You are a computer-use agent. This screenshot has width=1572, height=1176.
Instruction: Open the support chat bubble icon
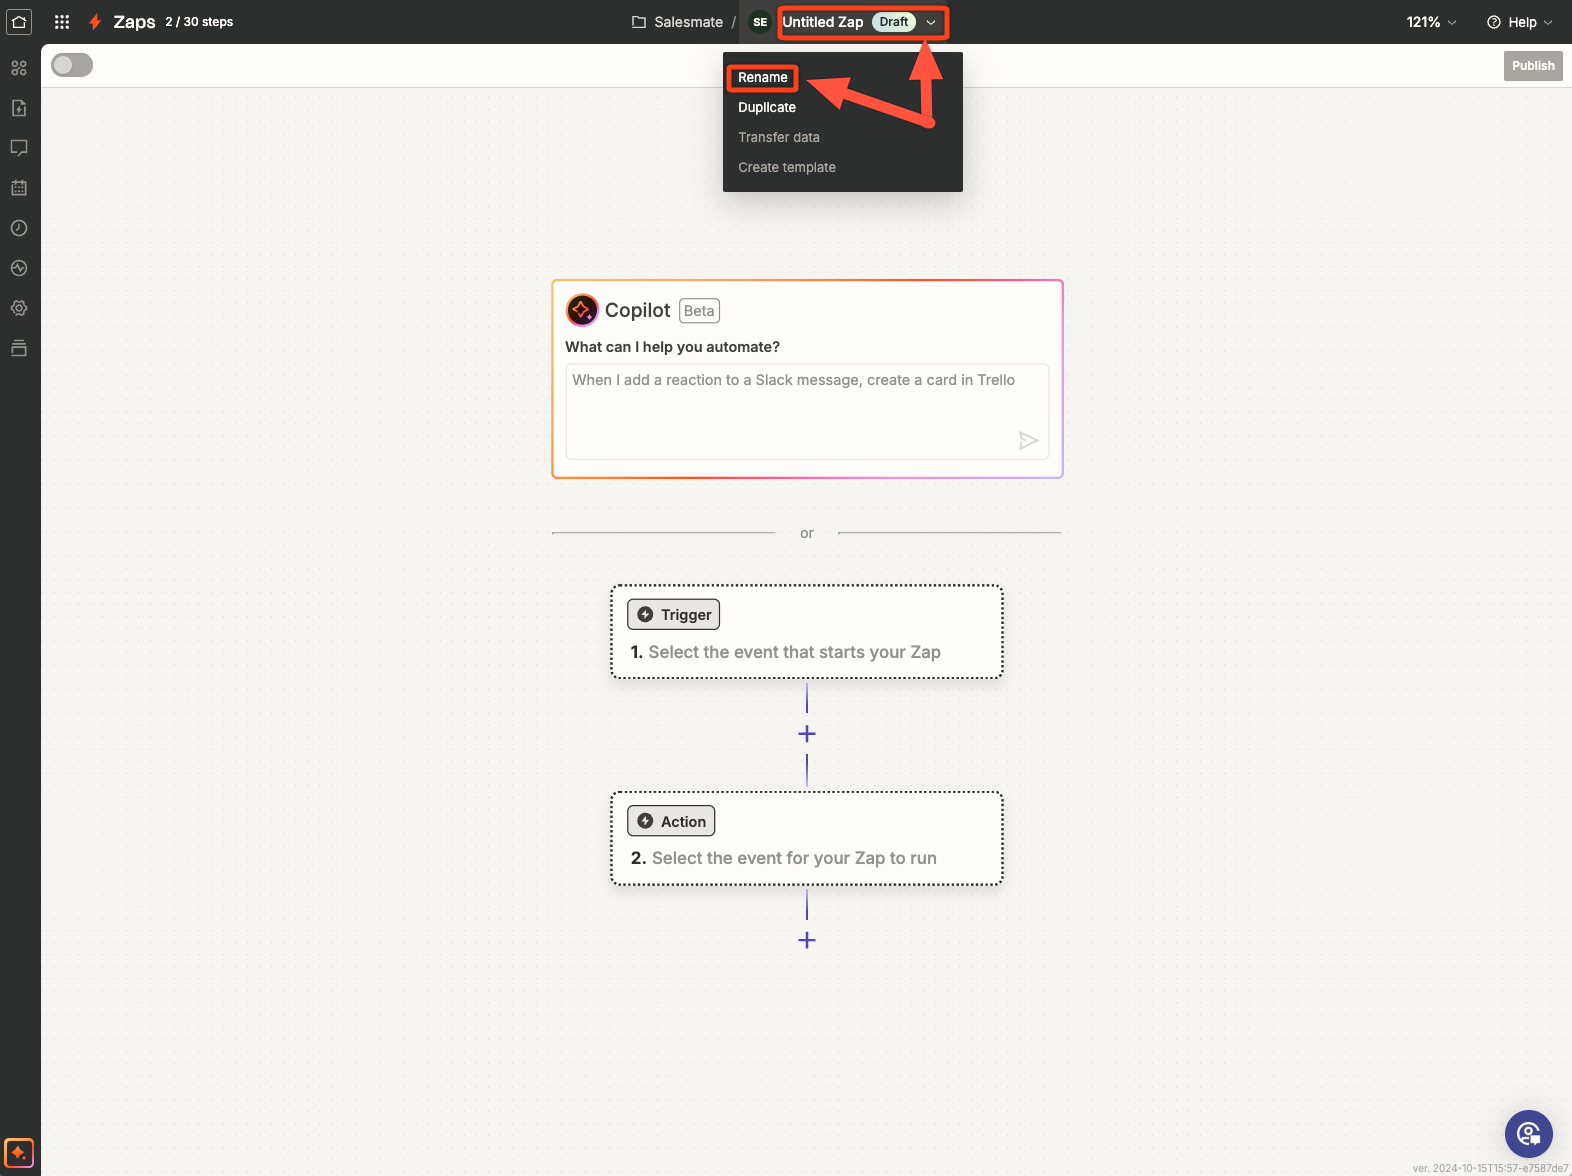(x=1528, y=1134)
